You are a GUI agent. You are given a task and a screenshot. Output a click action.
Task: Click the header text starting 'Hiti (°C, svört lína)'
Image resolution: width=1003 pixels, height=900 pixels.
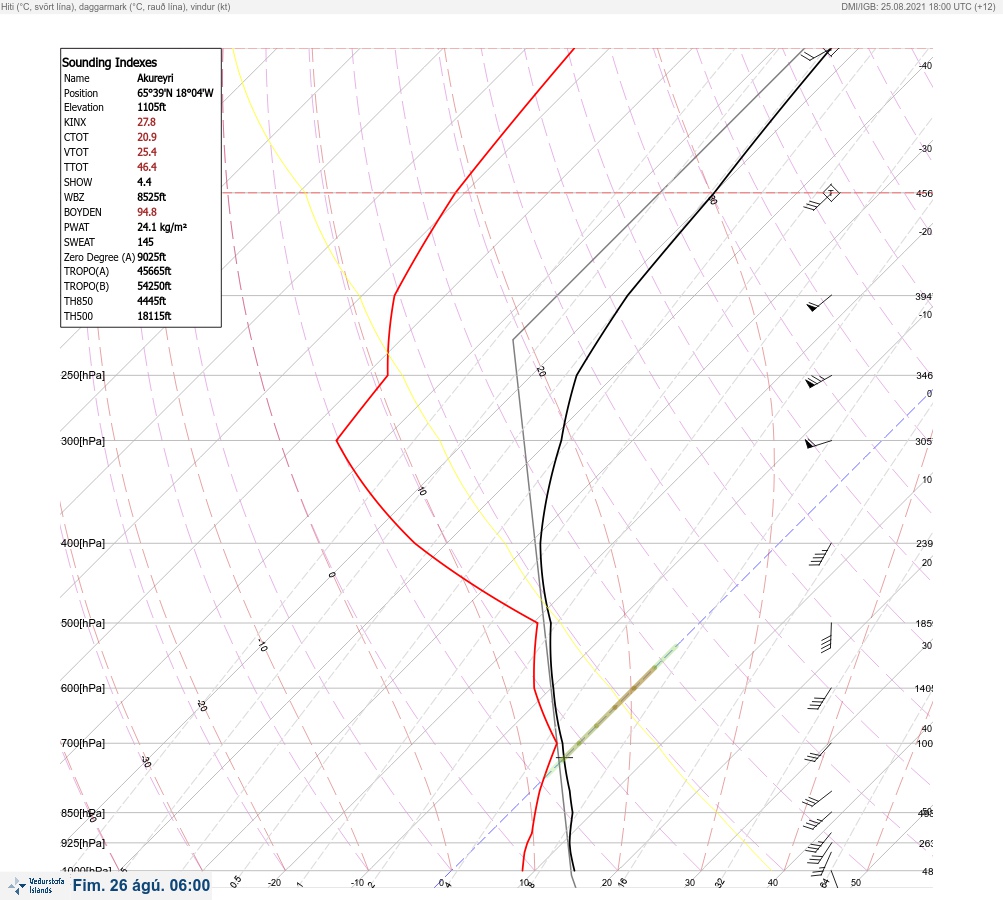[116, 7]
